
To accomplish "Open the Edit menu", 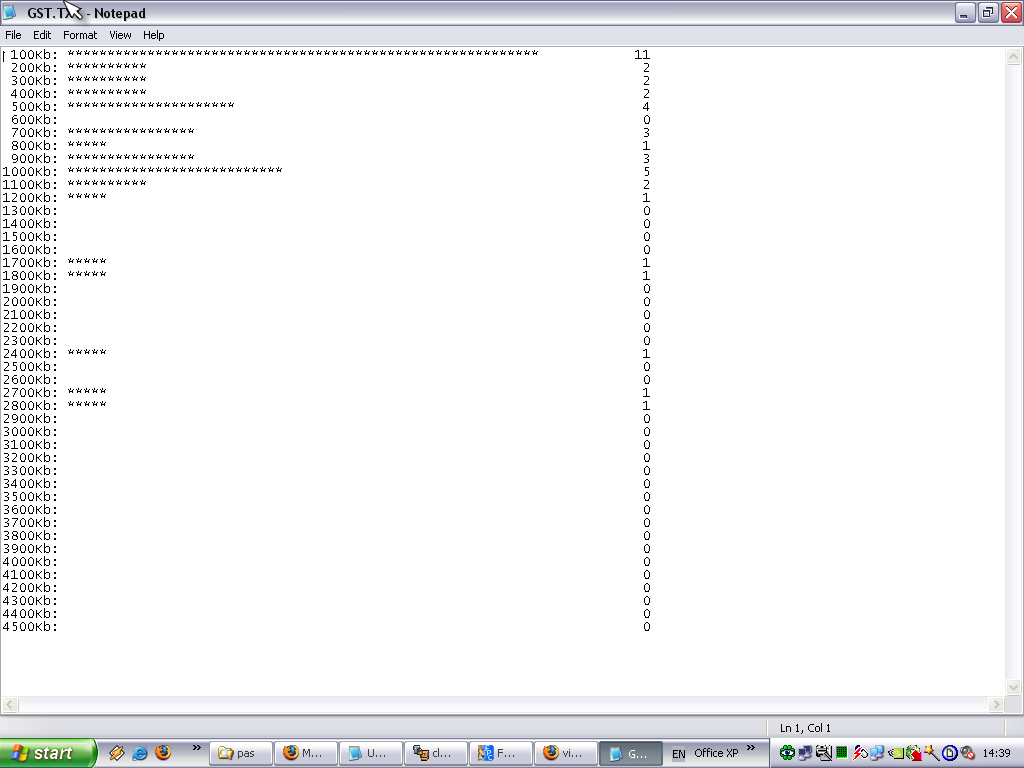I will click(x=42, y=35).
